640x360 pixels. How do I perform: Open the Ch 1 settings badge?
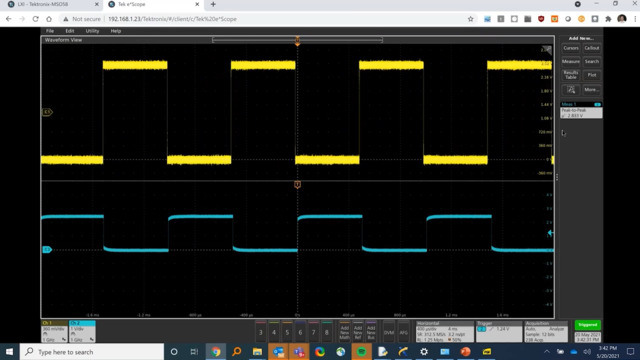coord(54,331)
